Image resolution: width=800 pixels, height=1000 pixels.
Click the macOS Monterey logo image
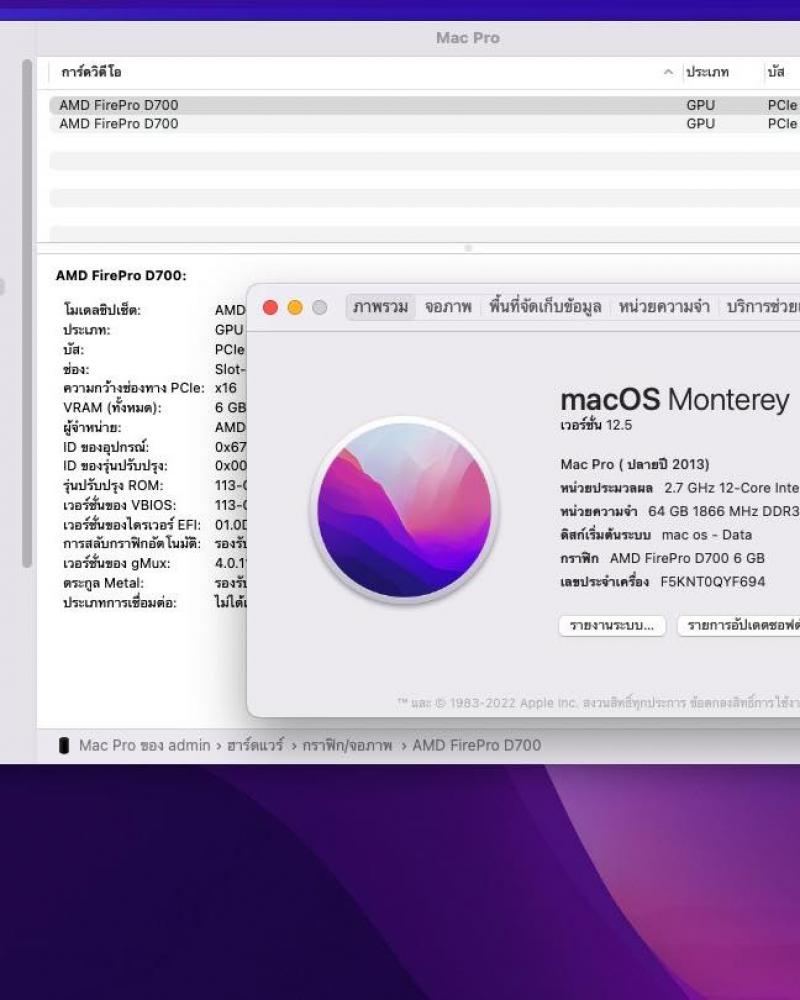pos(404,510)
